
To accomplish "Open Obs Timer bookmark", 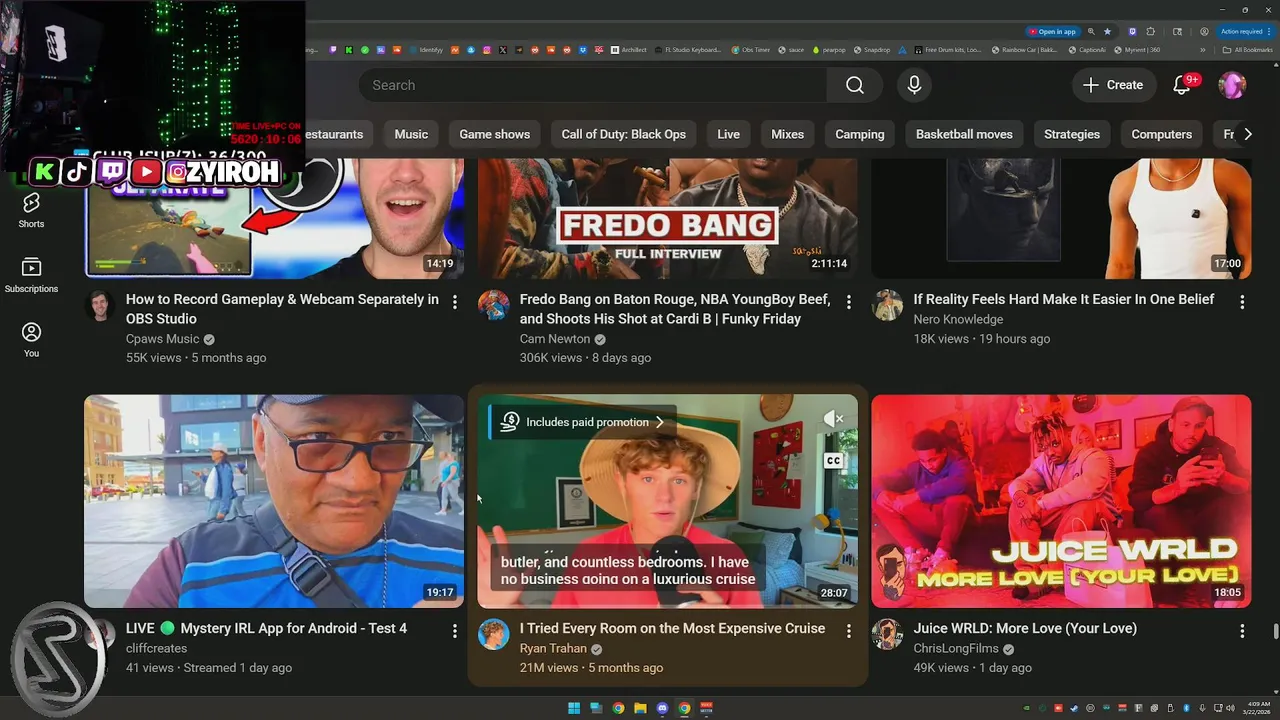I will coord(750,49).
